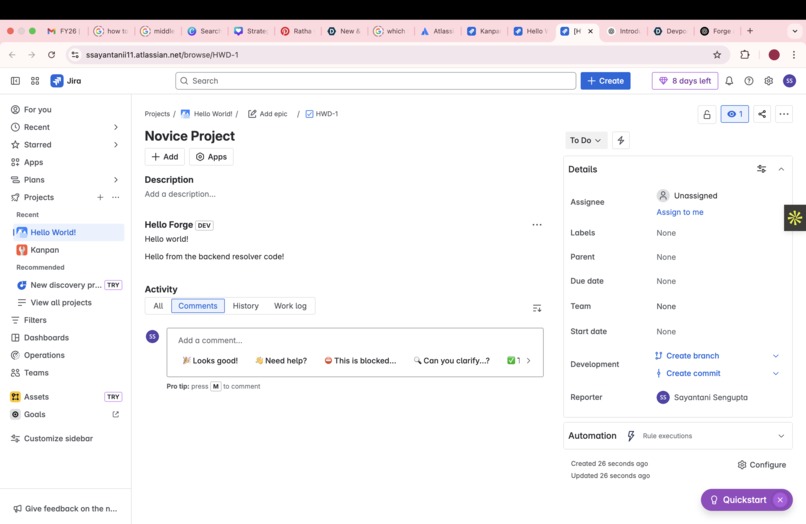Open Hello Forge panel ellipsis menu

point(537,225)
